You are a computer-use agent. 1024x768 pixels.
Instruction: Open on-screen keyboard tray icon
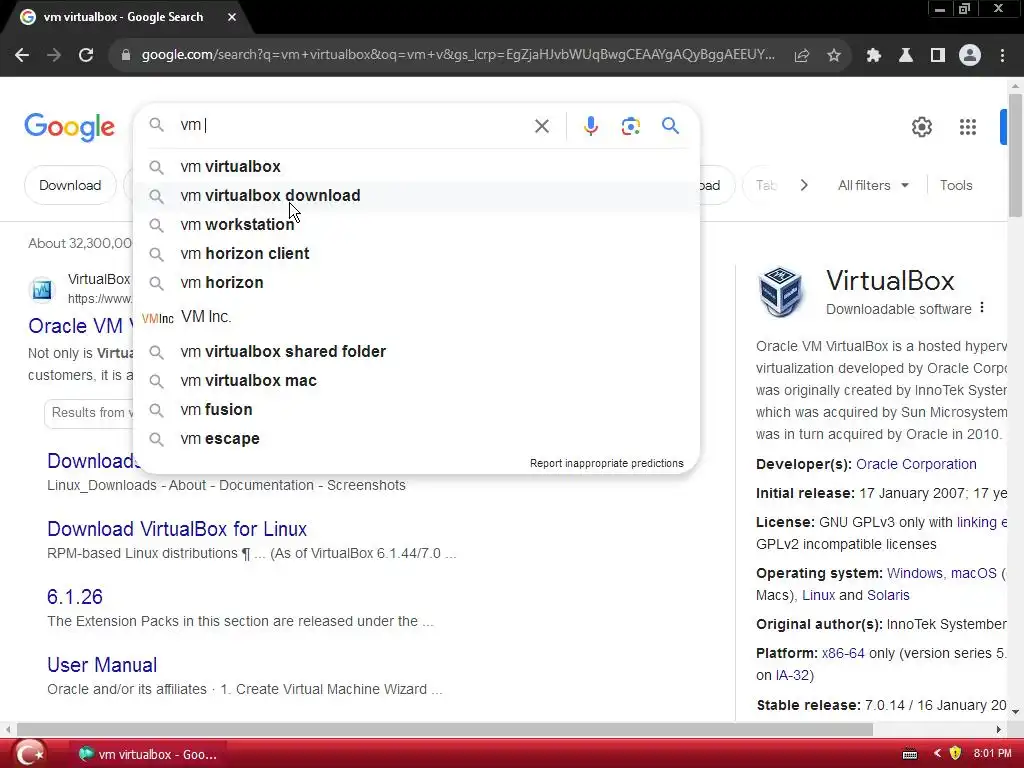910,754
